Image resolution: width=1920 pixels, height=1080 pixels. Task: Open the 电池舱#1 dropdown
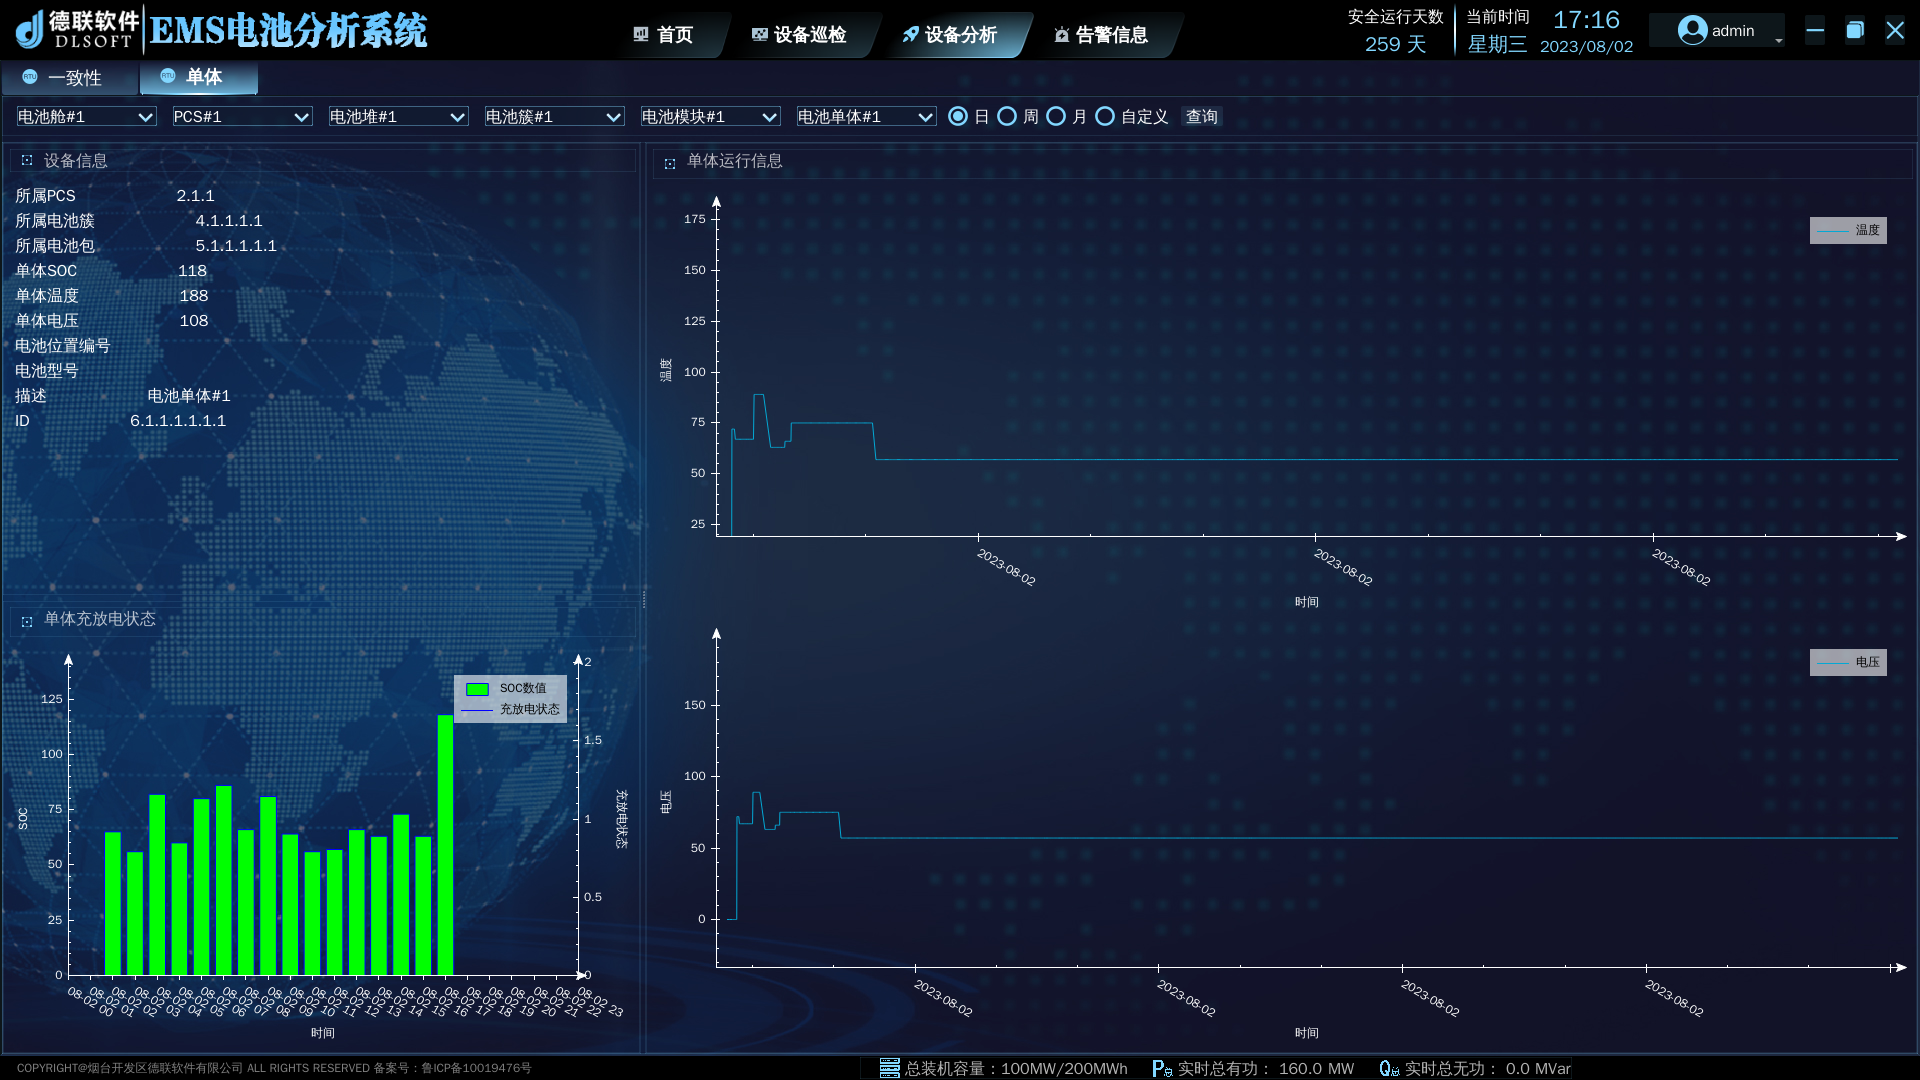(86, 117)
